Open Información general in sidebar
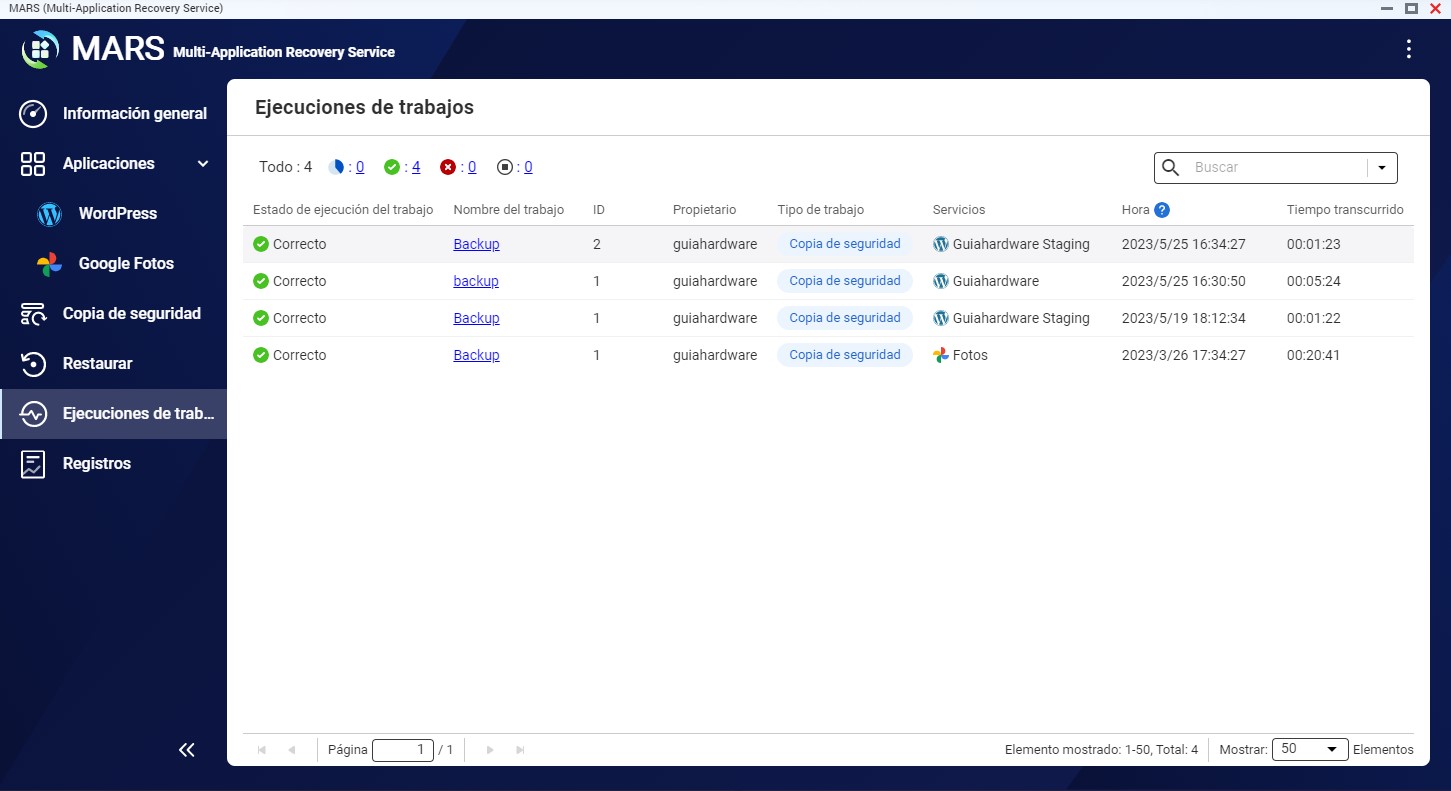 [x=135, y=114]
